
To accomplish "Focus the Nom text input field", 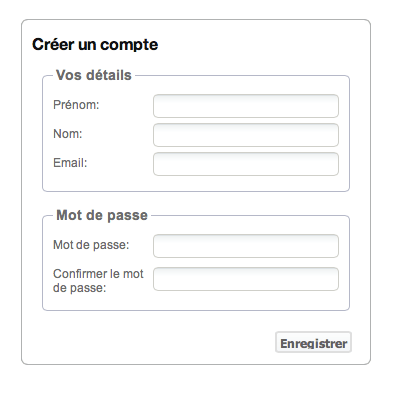I will coord(246,135).
